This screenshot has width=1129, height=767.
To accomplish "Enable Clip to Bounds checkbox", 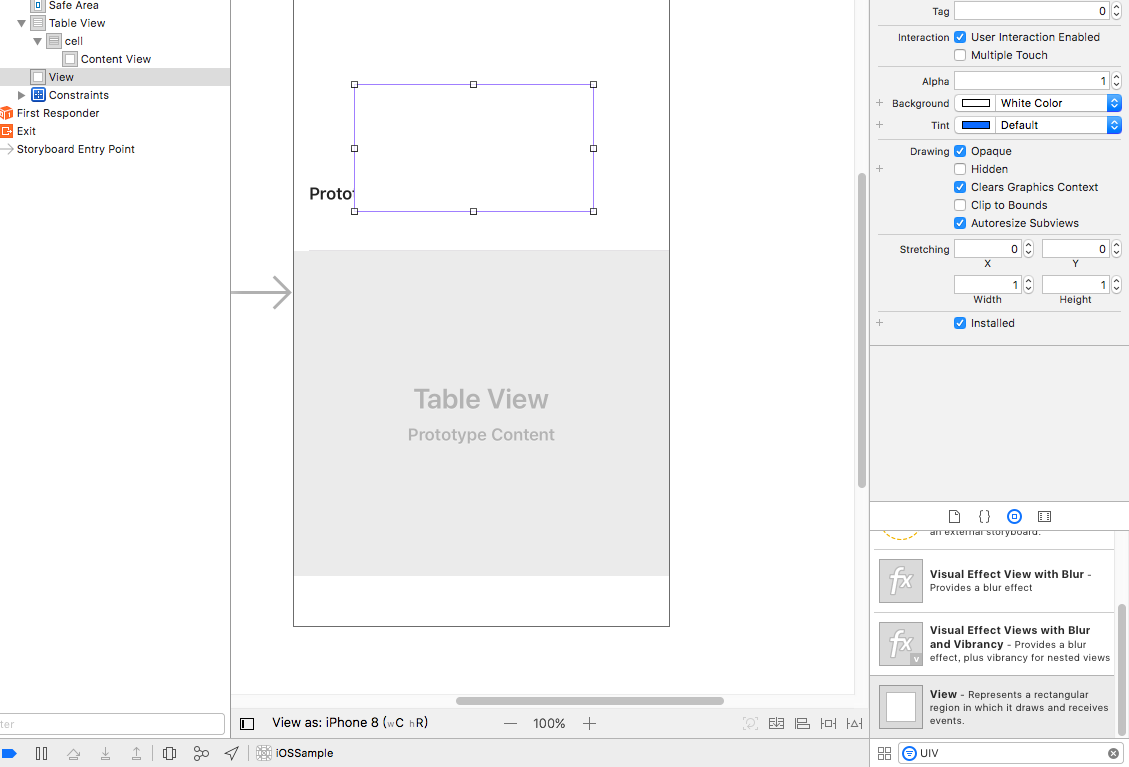I will [960, 205].
